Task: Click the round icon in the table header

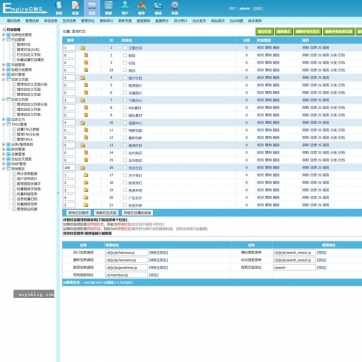Action: (90, 40)
